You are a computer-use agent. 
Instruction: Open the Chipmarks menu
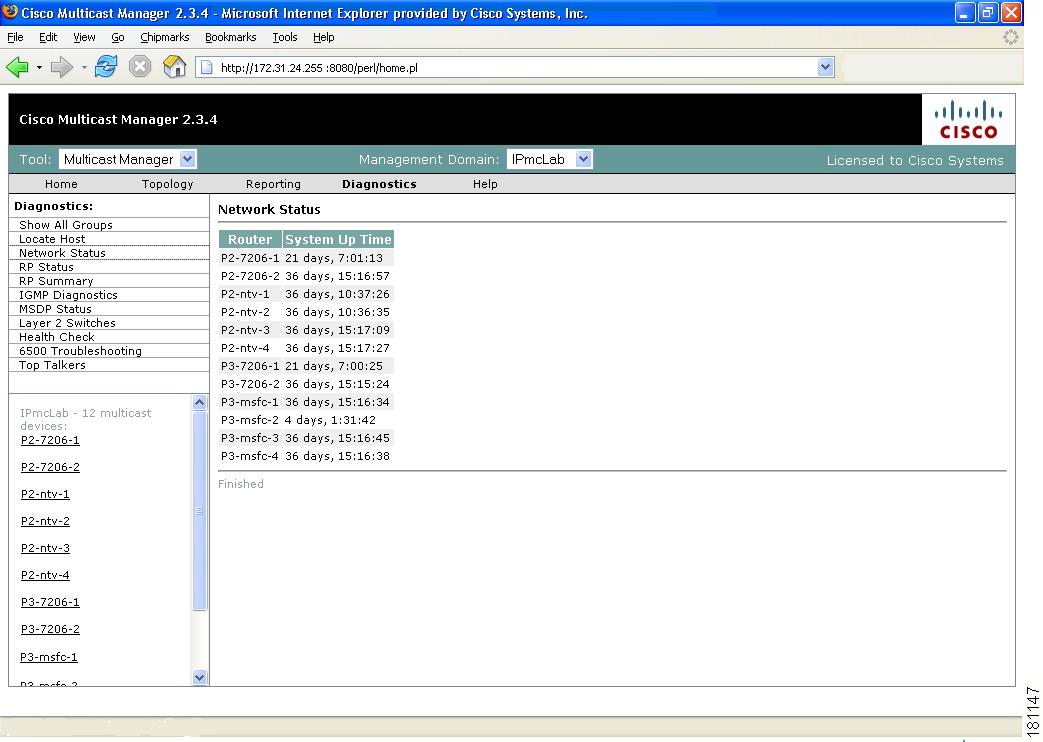tap(165, 37)
